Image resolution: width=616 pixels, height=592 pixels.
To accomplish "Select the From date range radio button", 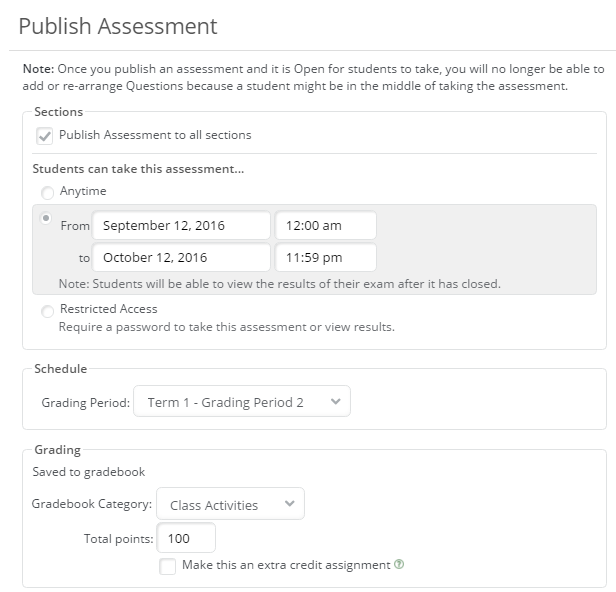I will pos(45,219).
